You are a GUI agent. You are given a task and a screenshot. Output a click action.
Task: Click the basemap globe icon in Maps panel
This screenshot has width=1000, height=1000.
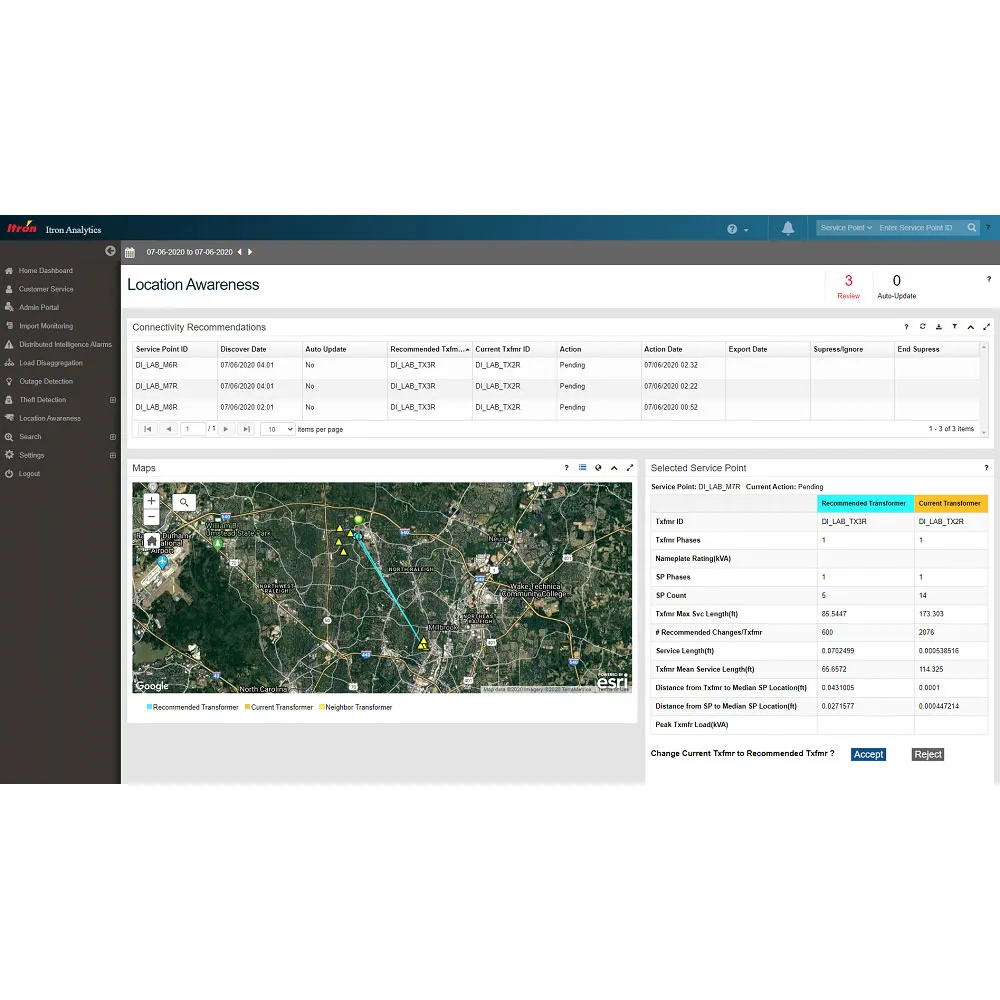click(x=598, y=468)
